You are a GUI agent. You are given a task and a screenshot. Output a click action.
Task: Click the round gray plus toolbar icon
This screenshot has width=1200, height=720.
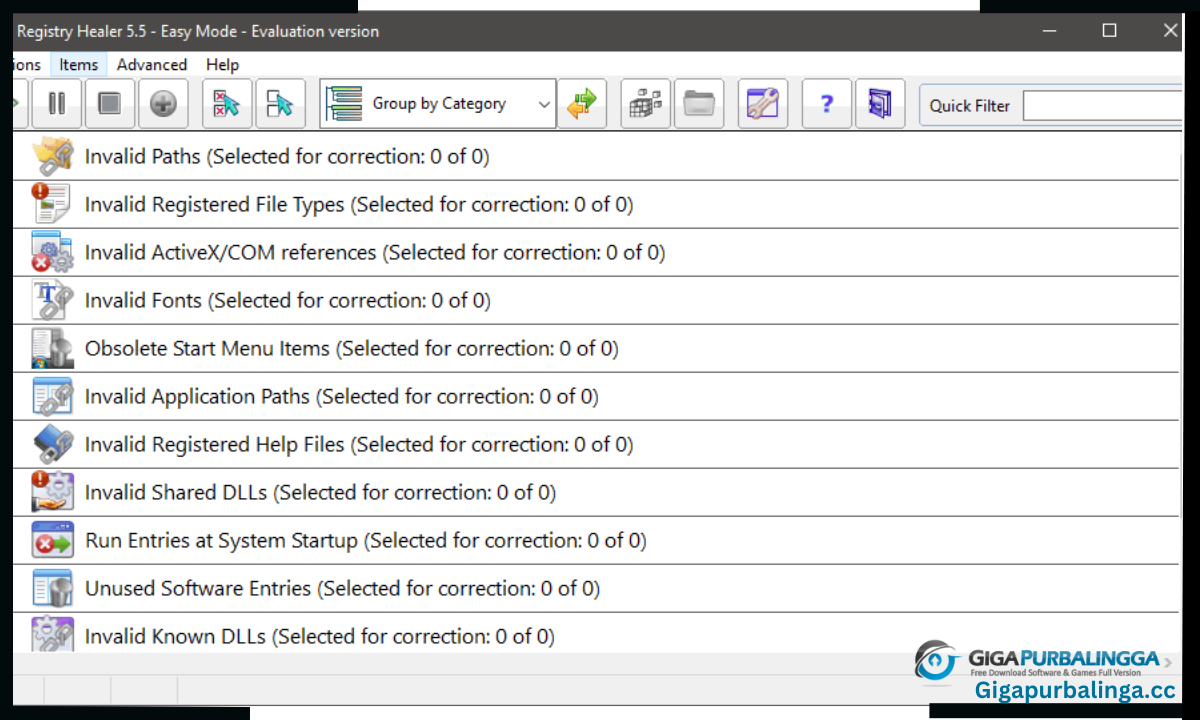click(x=163, y=104)
